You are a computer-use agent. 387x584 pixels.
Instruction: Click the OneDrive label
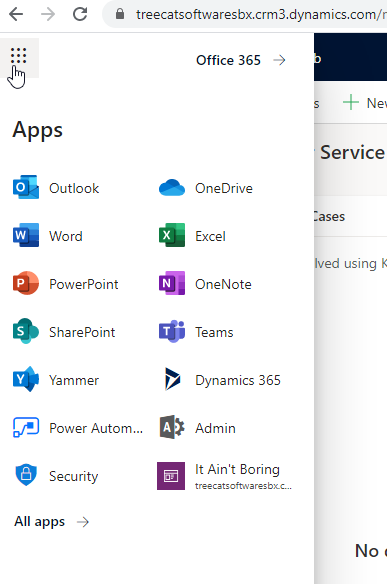pyautogui.click(x=224, y=188)
